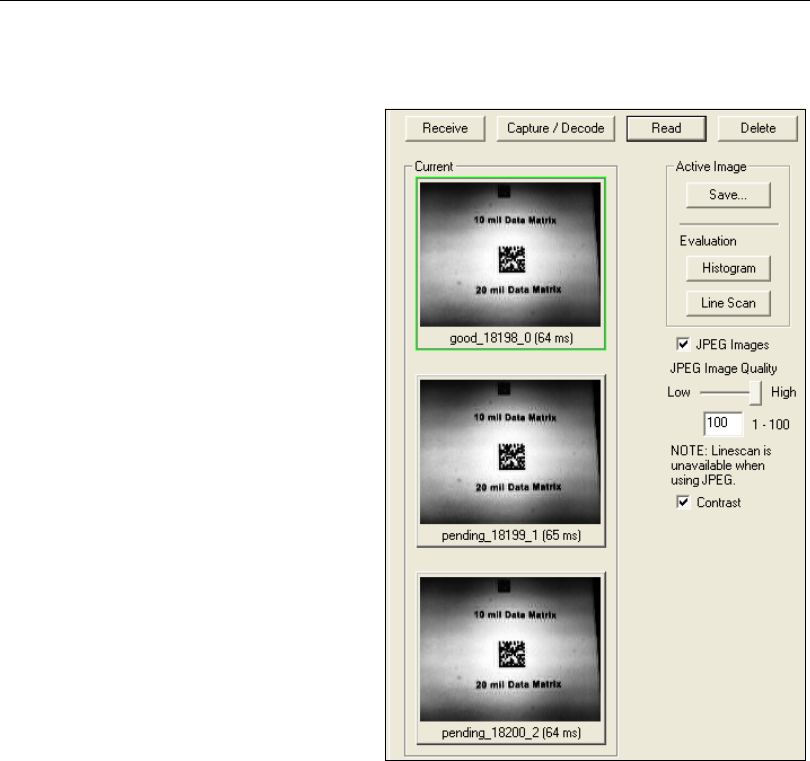Click the pending_18199_1 (65 ms) caption
Viewport: 810px width, 761px height.
[511, 536]
